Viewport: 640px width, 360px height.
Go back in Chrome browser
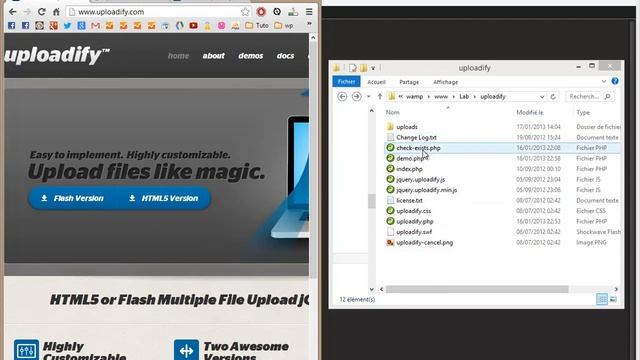click(12, 12)
